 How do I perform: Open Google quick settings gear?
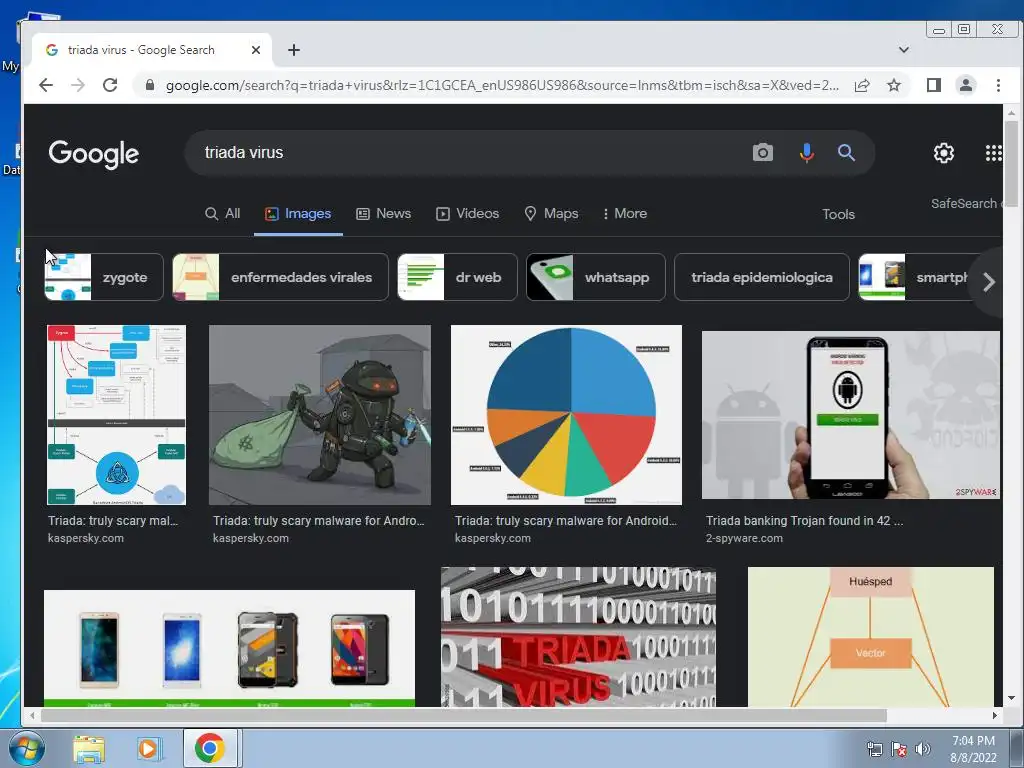(x=944, y=153)
